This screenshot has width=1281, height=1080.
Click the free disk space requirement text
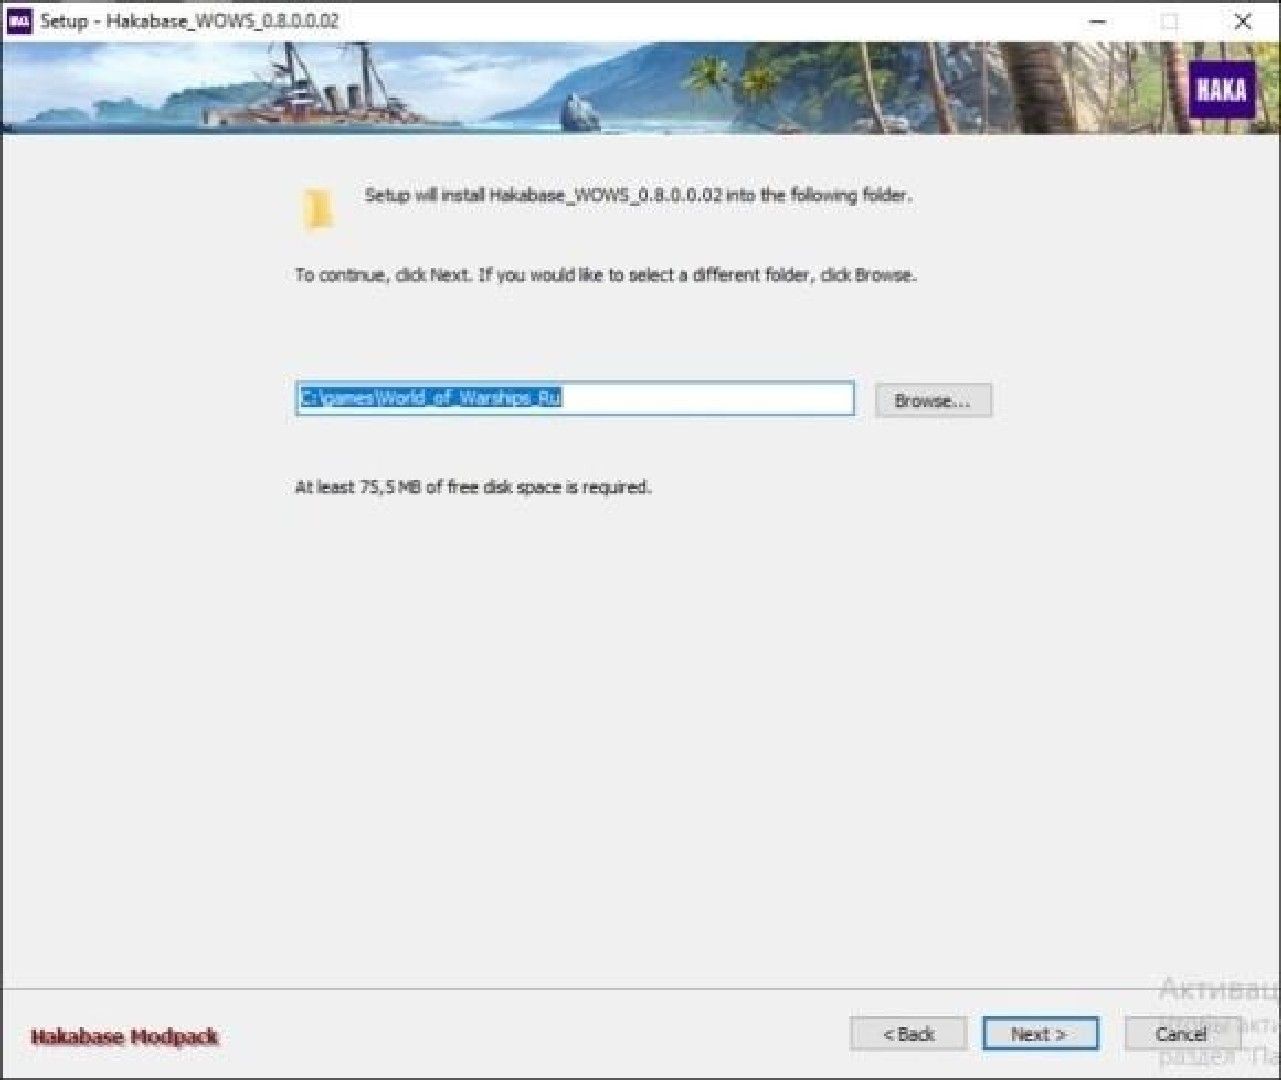coord(473,487)
